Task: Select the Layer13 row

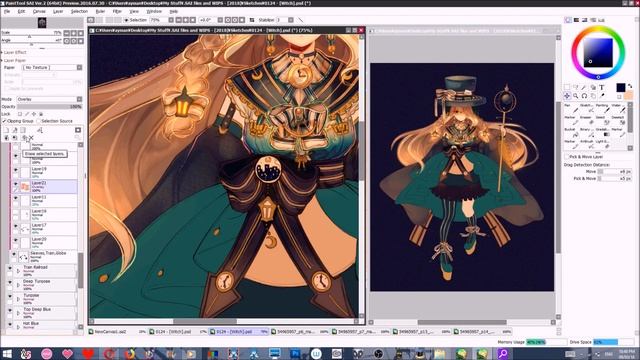Action: click(43, 200)
